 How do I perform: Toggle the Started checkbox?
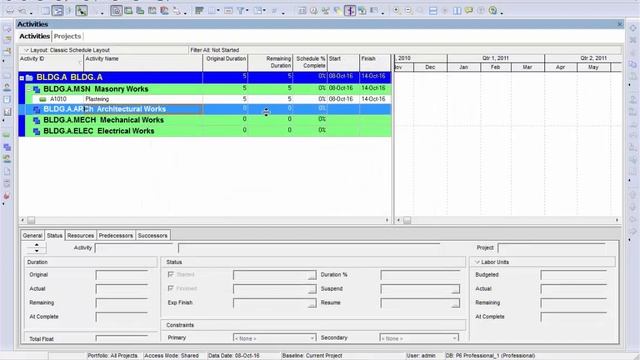171,274
